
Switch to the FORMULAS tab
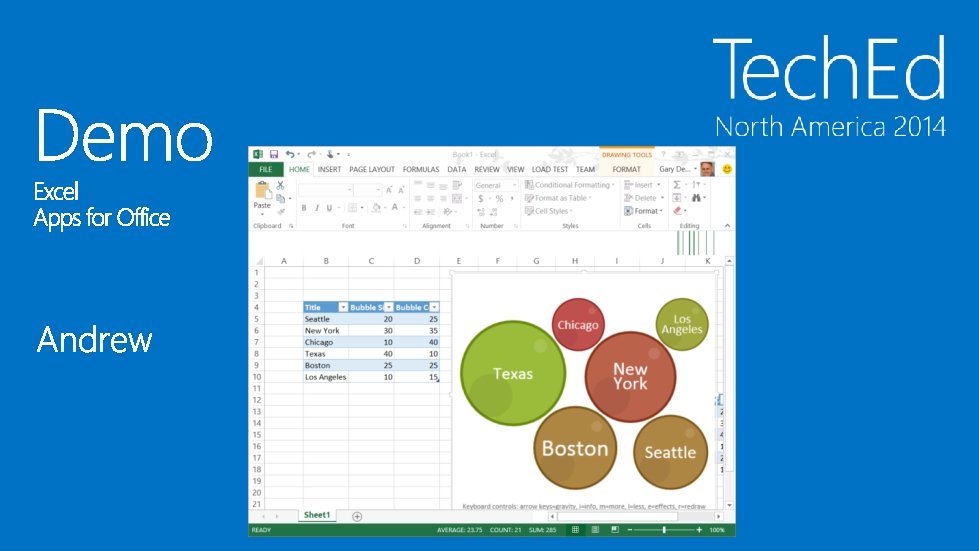pos(421,169)
